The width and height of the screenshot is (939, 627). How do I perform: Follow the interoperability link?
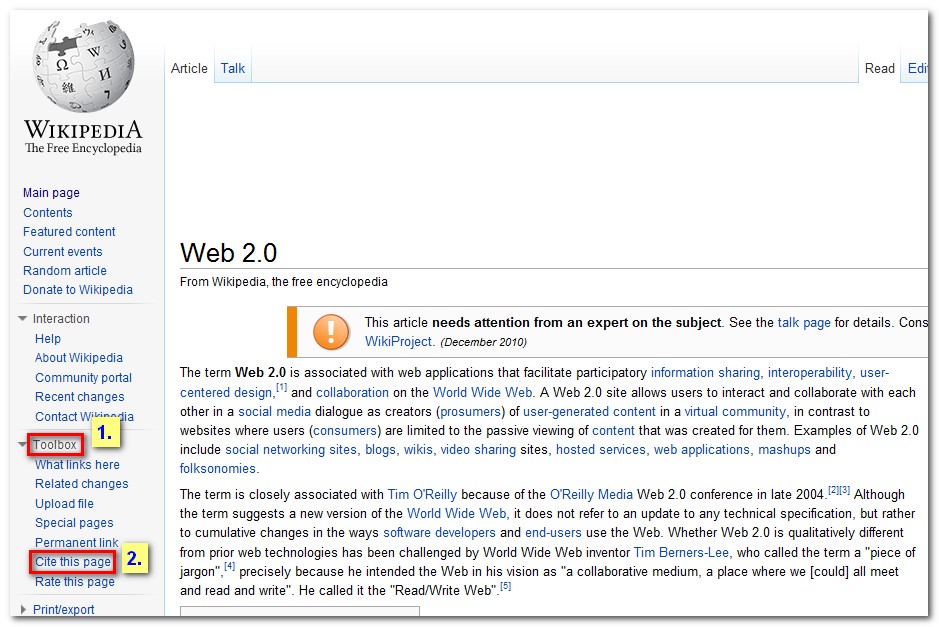pos(810,372)
